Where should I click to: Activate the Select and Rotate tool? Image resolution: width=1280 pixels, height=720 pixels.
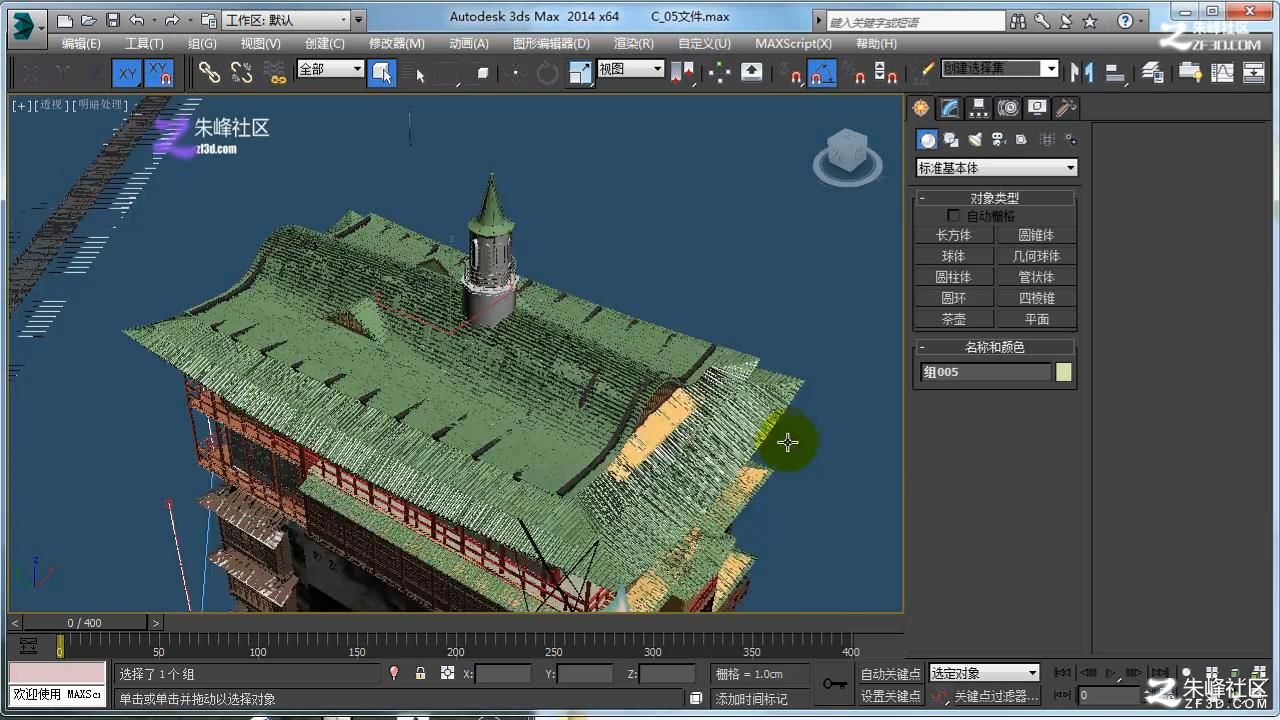(548, 72)
